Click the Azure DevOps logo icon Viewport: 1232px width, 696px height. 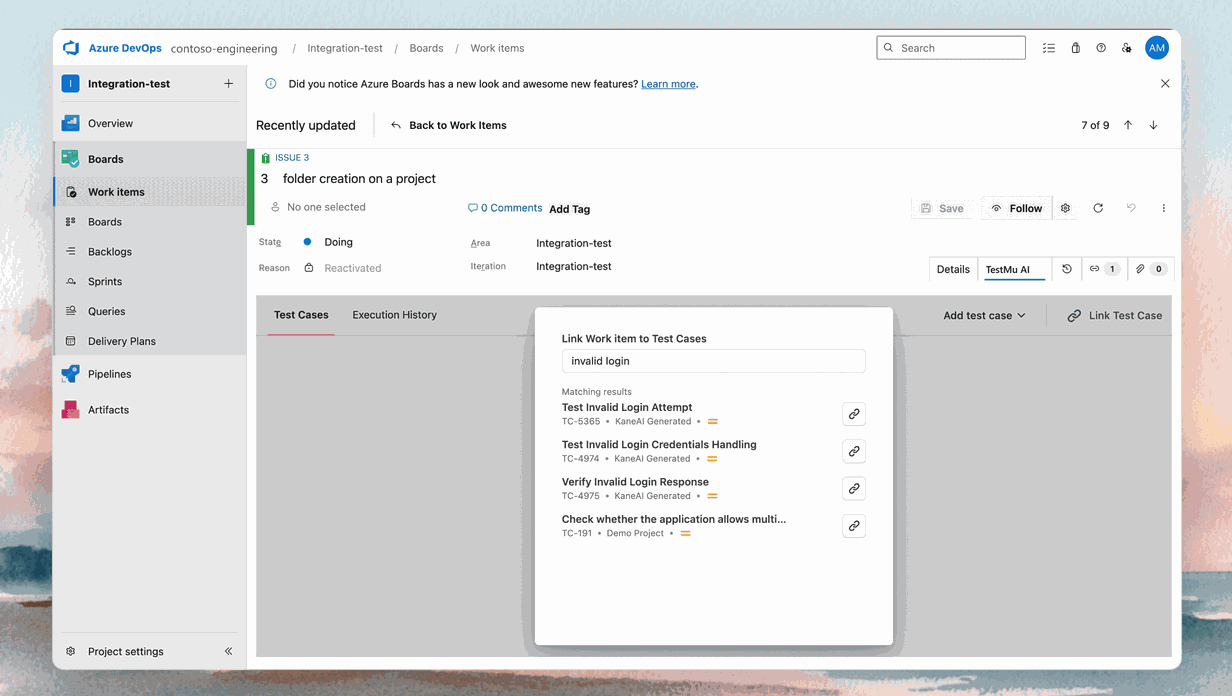click(71, 48)
